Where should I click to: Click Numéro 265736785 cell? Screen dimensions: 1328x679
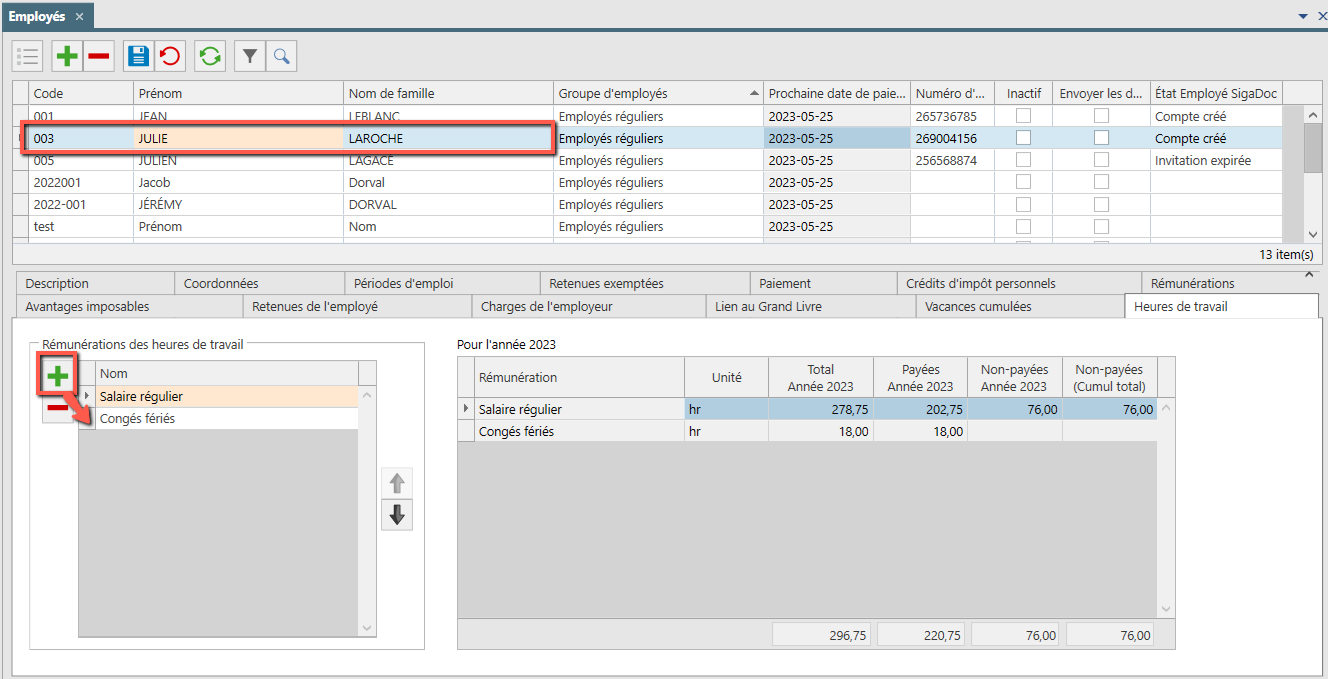coord(952,116)
